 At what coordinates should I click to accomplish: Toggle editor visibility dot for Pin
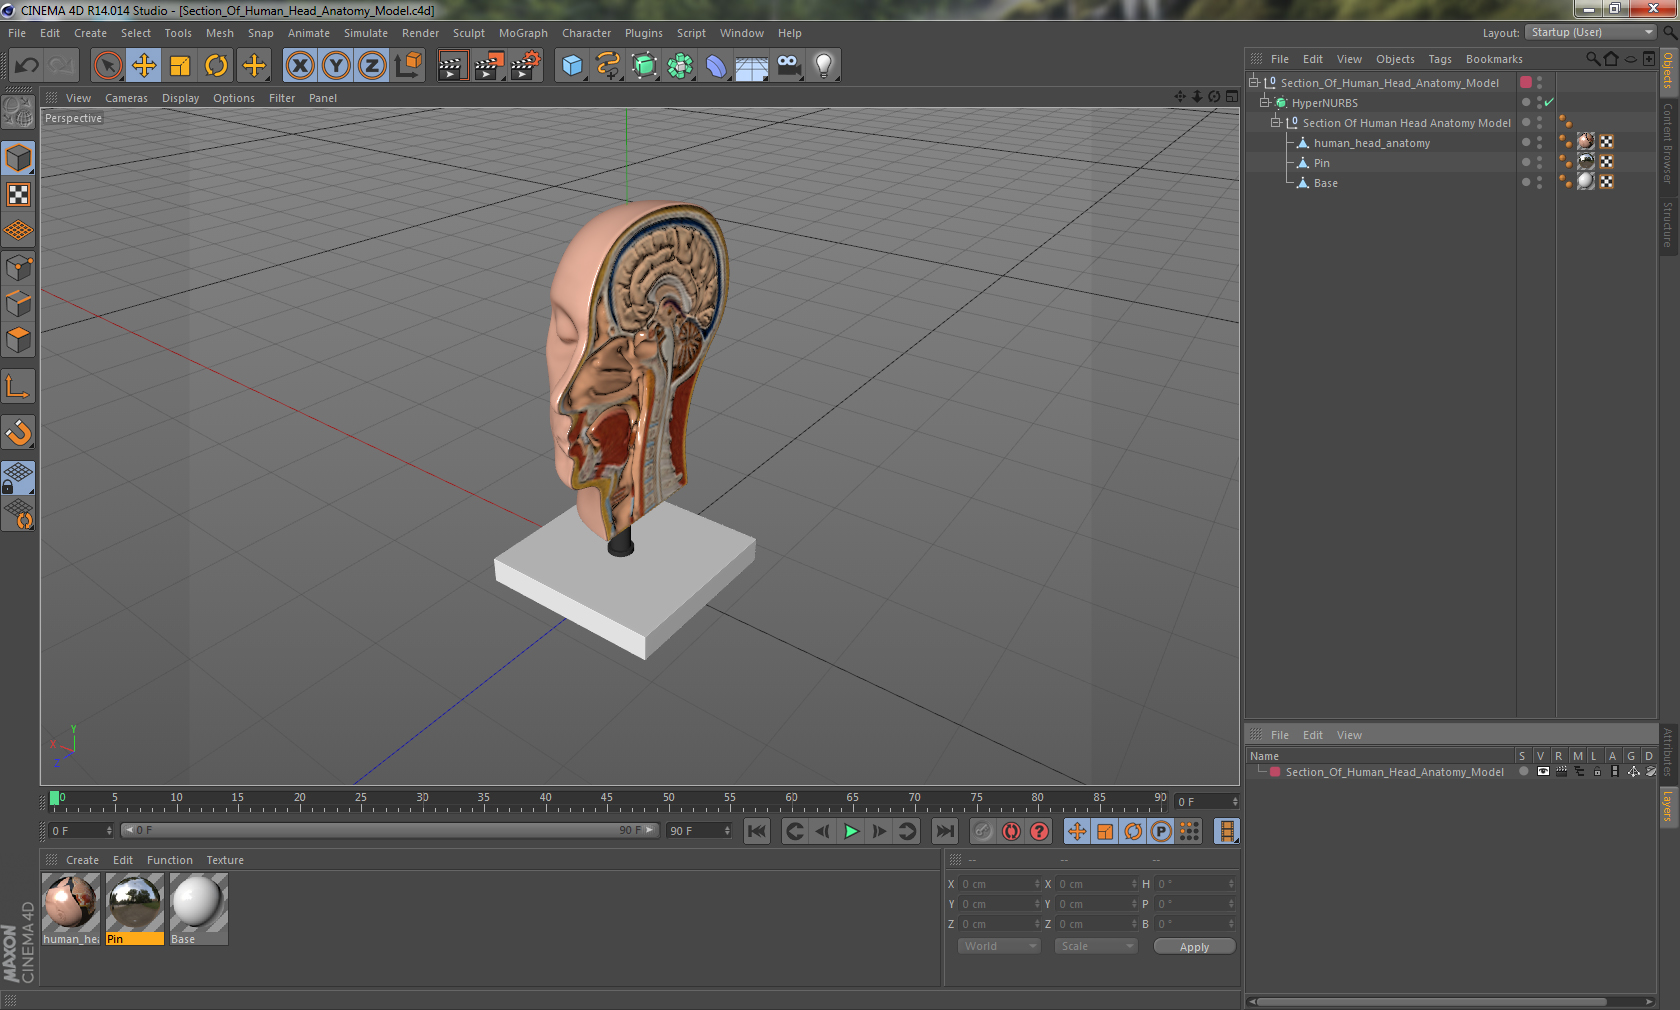click(x=1539, y=158)
